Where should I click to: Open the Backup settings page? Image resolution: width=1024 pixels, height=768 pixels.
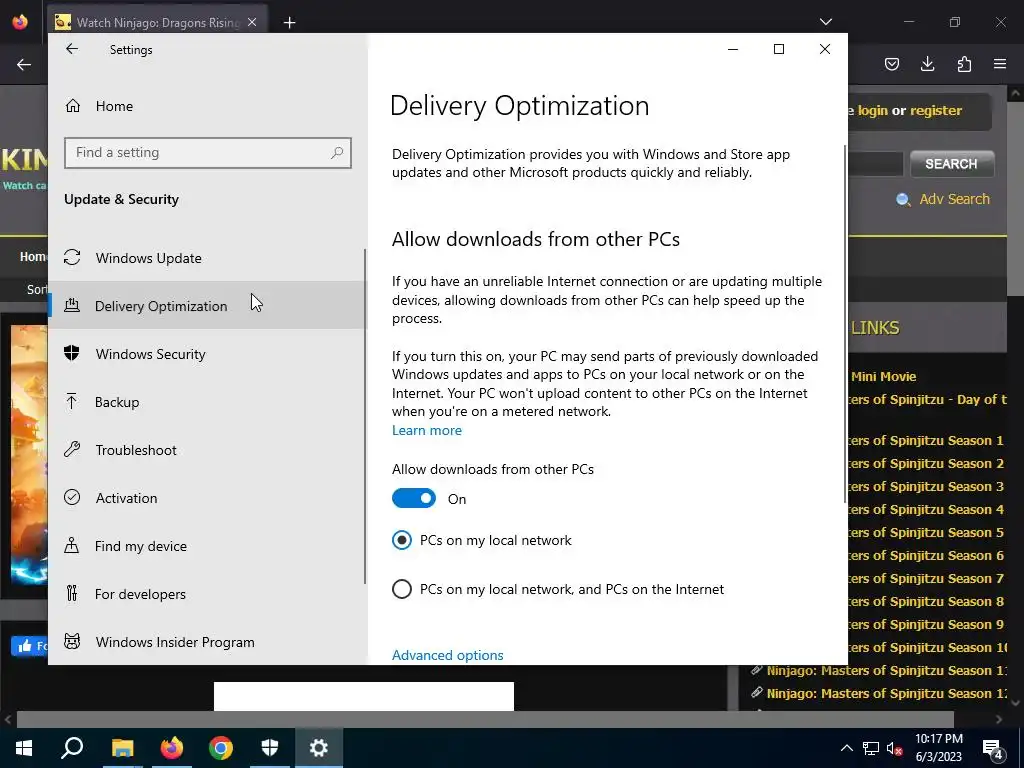[x=207, y=402]
